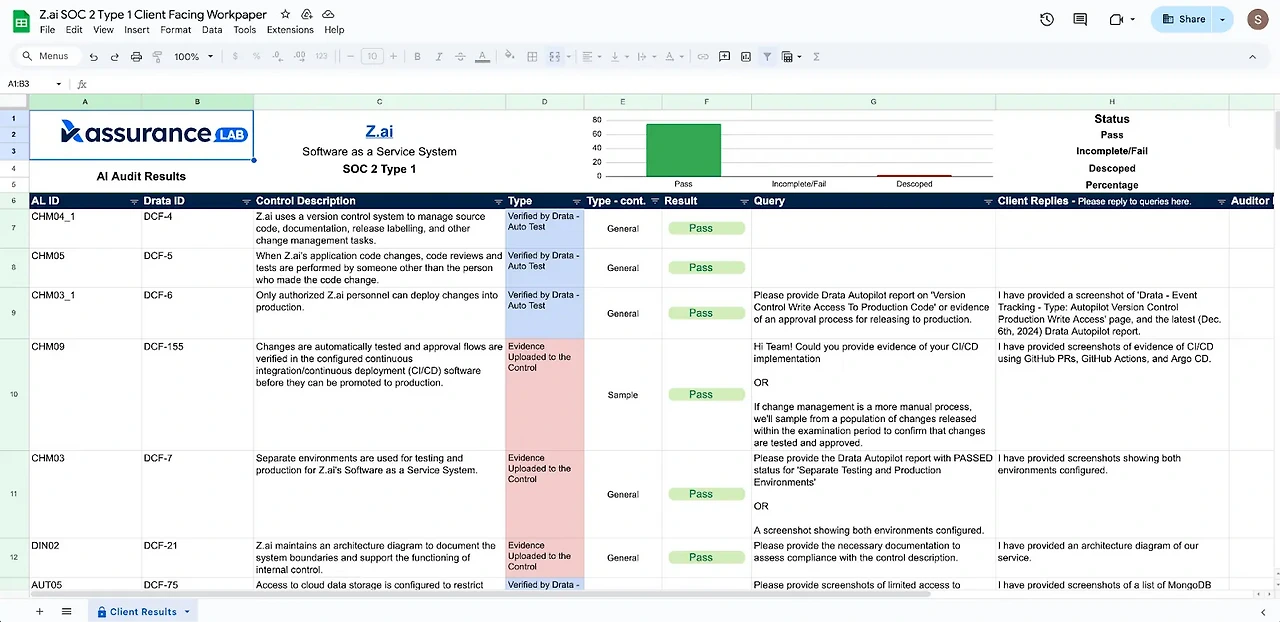
Task: Open the View menu
Action: [x=103, y=30]
